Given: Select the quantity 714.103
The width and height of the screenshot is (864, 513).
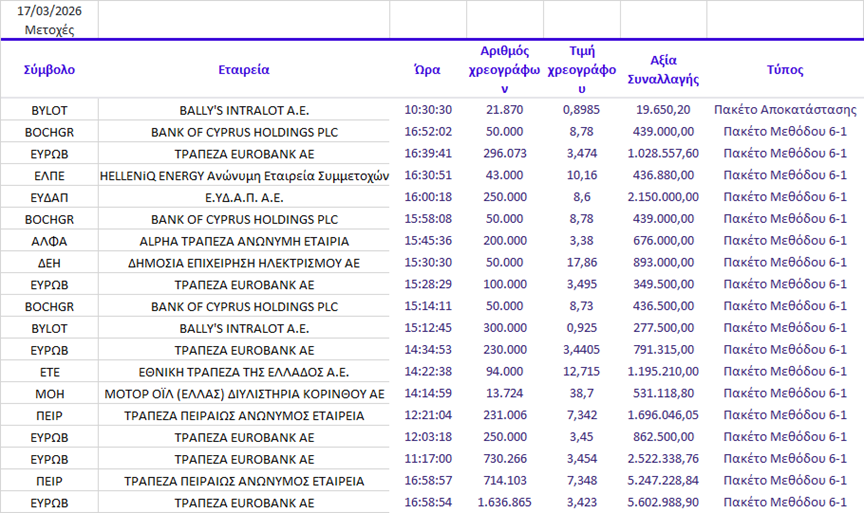Looking at the screenshot, I should (505, 480).
